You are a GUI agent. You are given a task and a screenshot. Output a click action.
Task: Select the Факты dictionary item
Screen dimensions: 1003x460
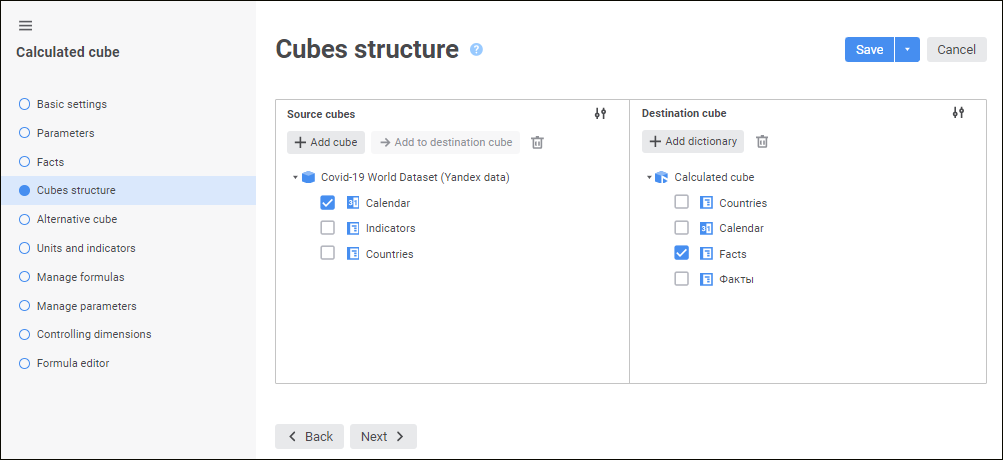tap(736, 279)
